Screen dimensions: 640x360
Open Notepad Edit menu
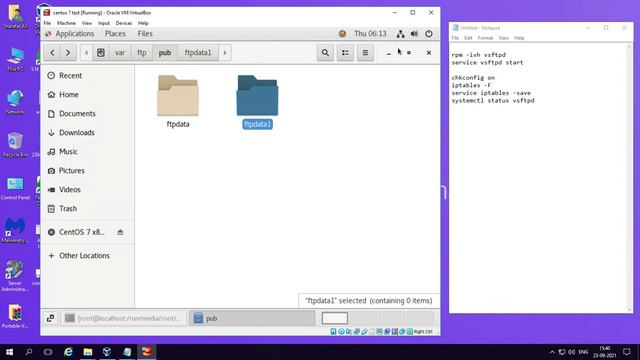click(x=468, y=38)
